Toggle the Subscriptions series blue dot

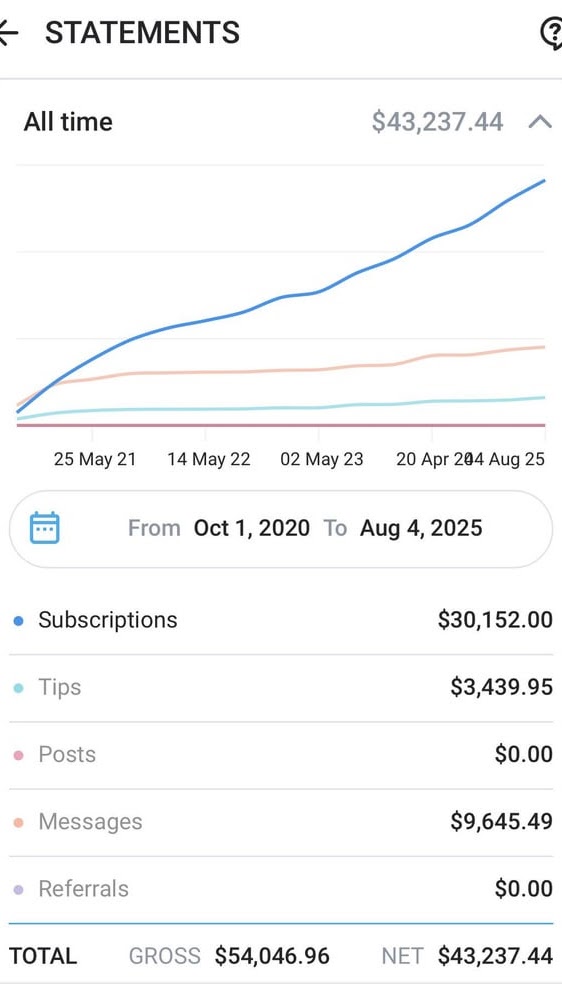18,621
